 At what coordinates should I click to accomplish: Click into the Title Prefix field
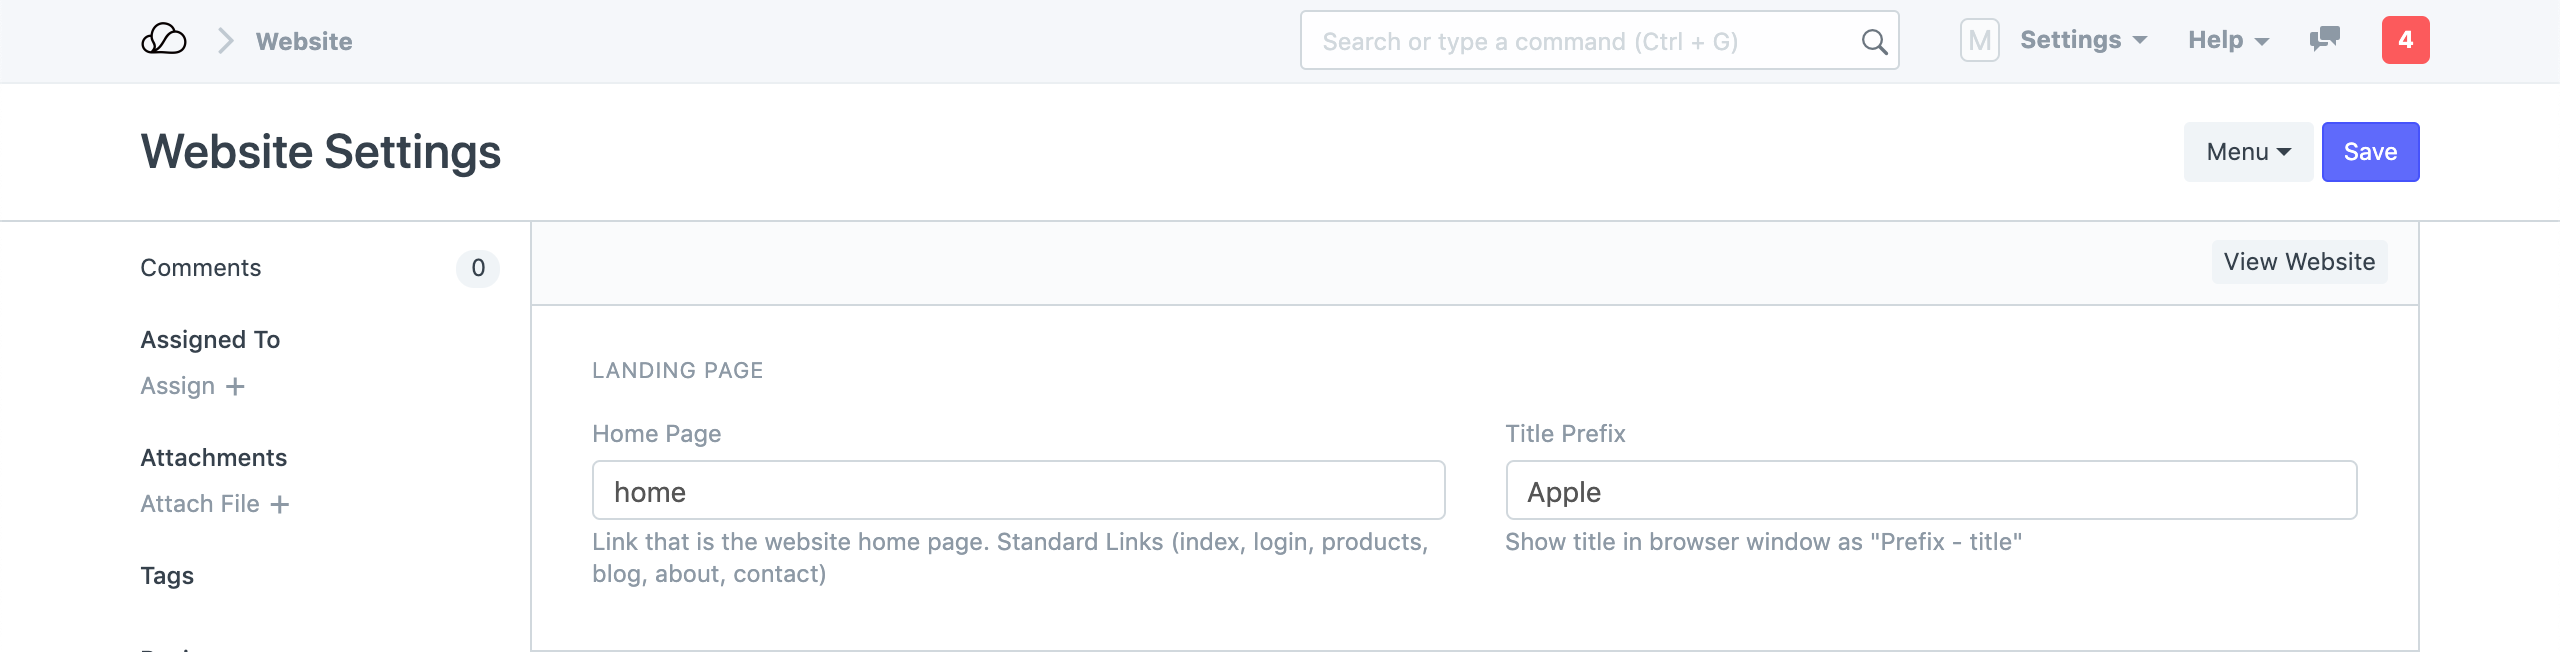click(x=1930, y=491)
